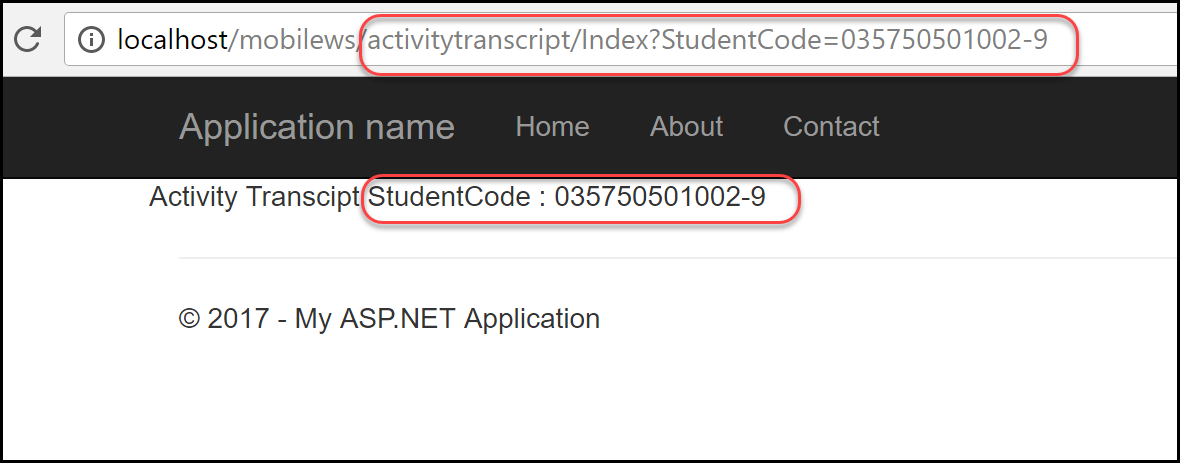Click the student code number on the page
This screenshot has height=463, width=1180.
click(660, 197)
